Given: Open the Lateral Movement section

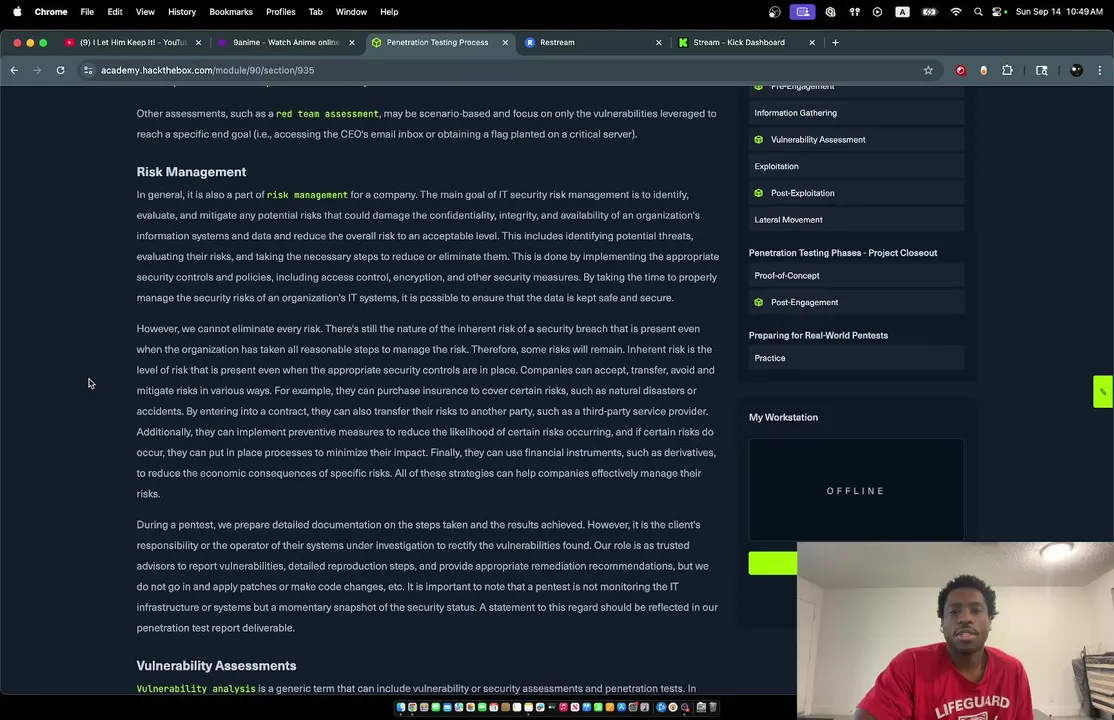Looking at the screenshot, I should (855, 220).
